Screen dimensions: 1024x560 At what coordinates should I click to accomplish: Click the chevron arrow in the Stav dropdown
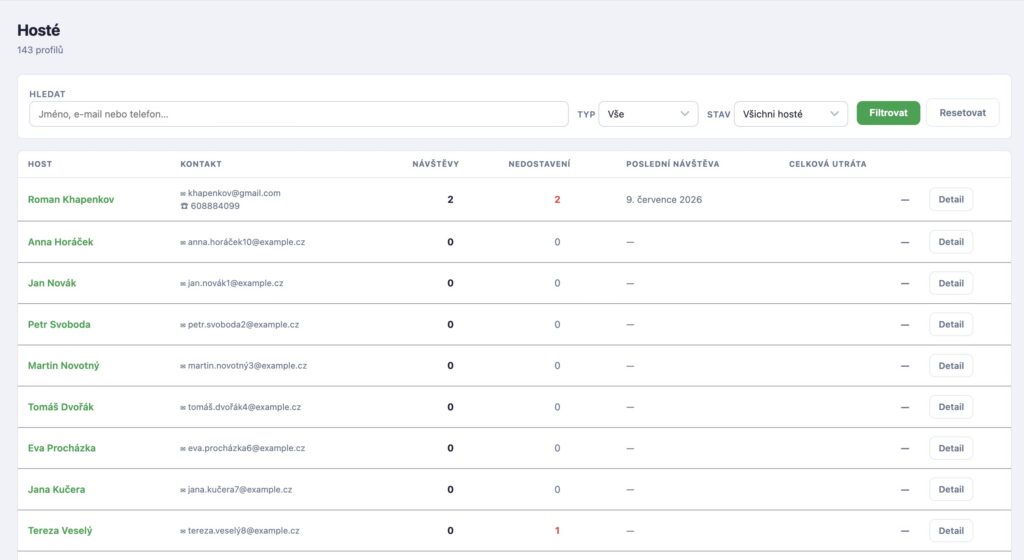point(834,114)
